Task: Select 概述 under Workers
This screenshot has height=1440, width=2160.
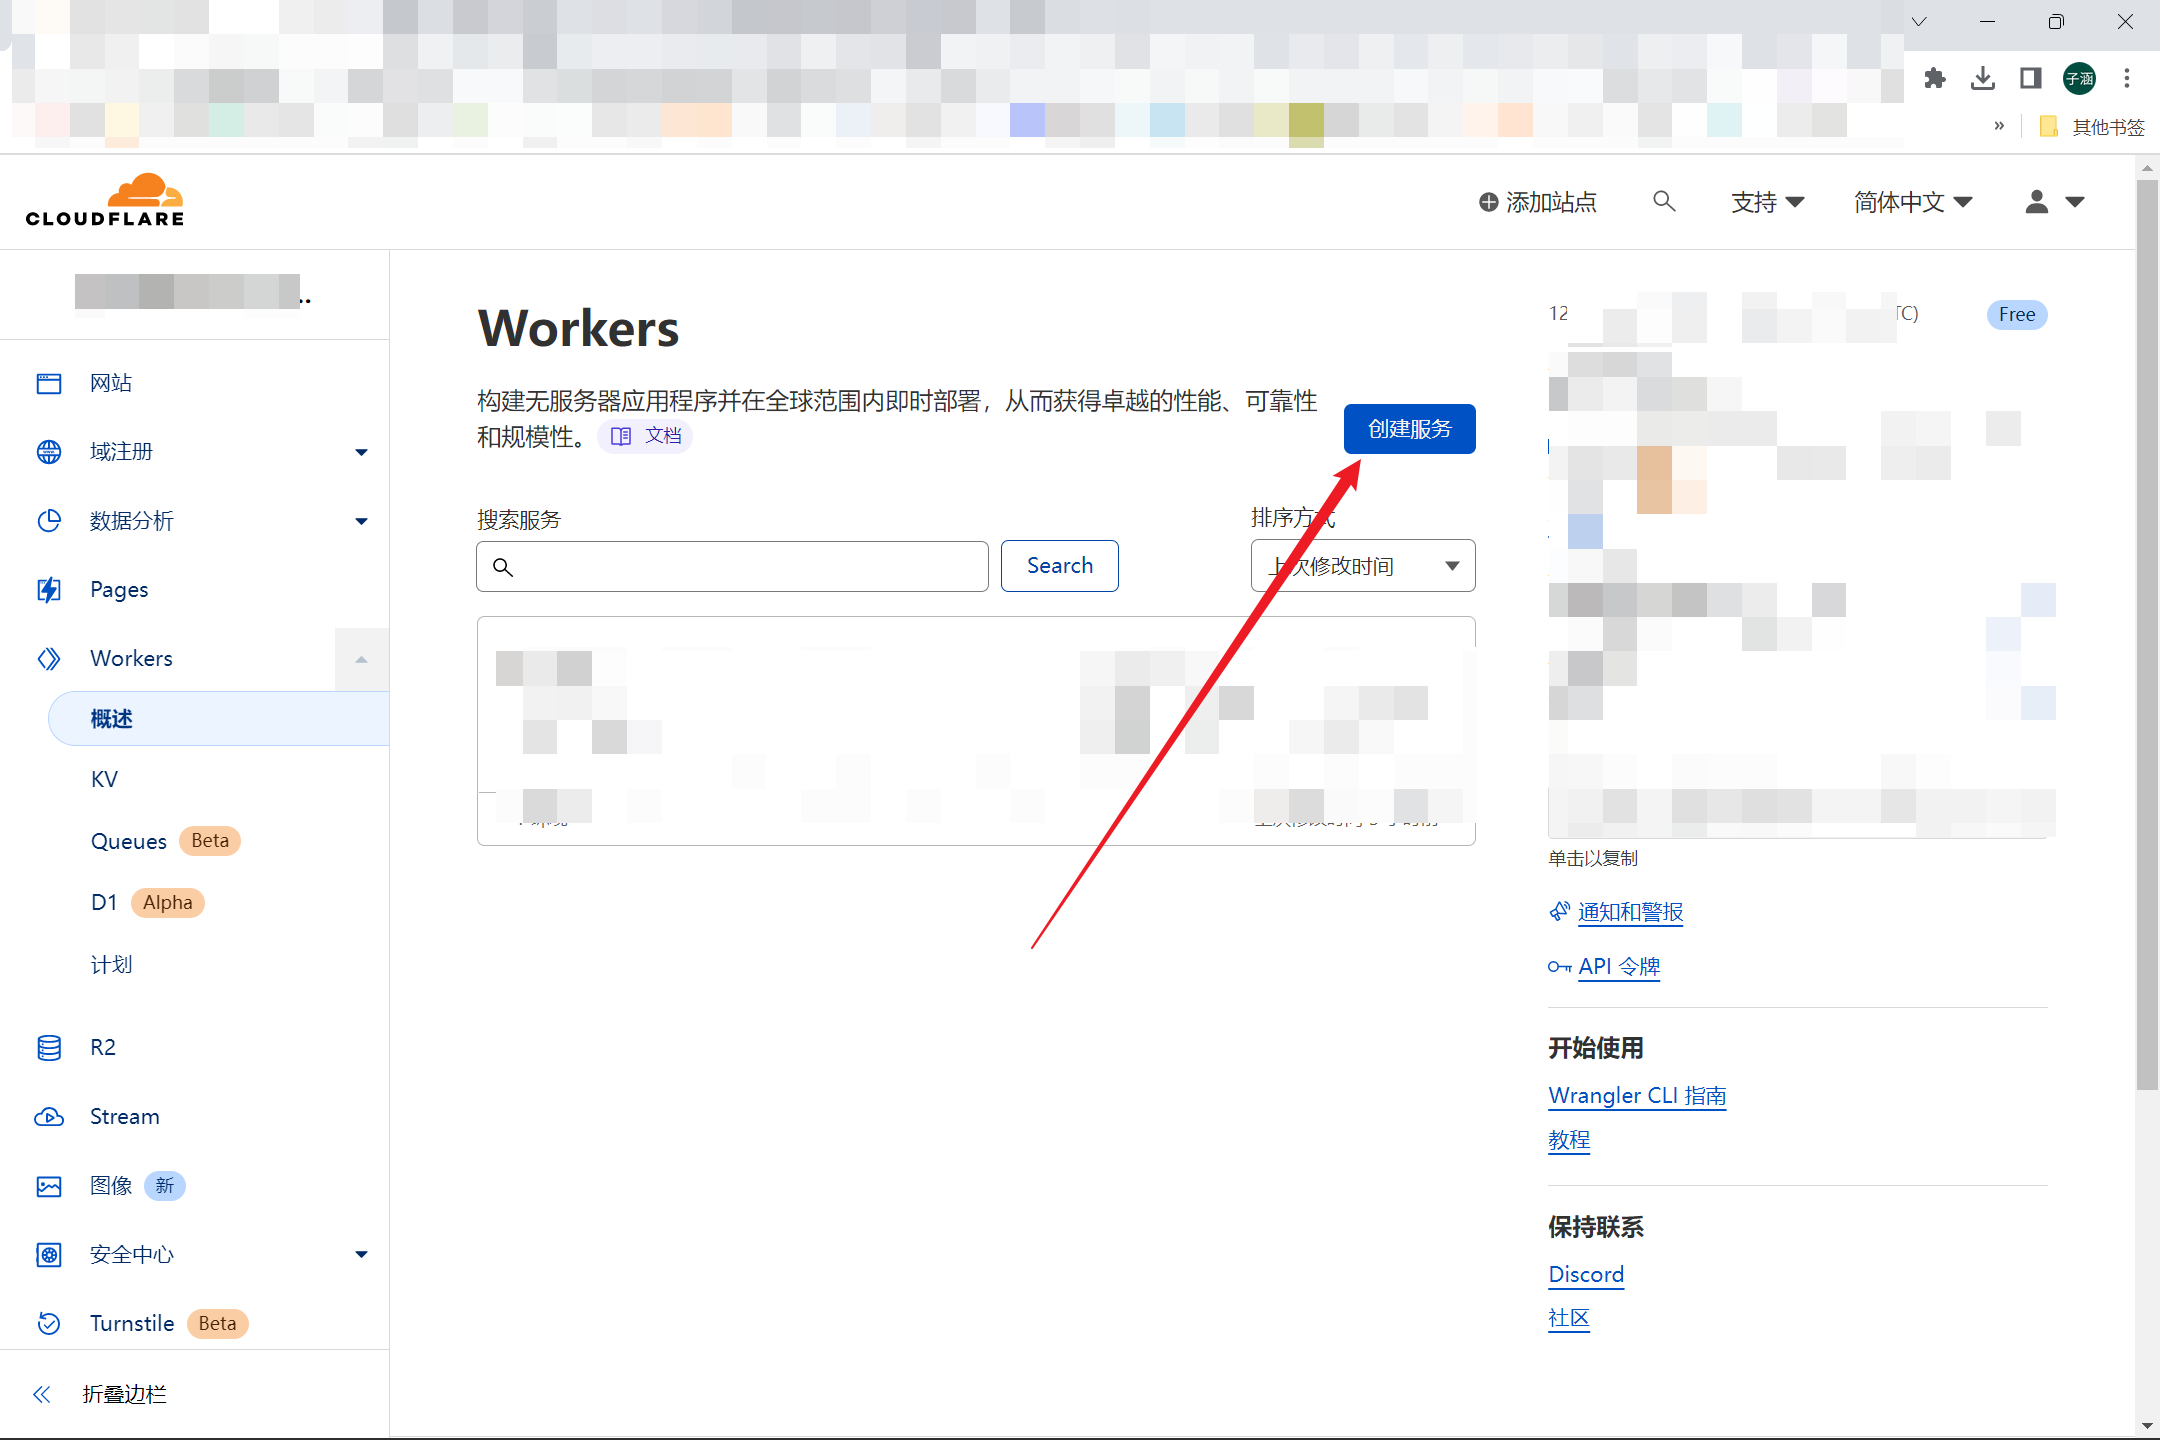Action: click(218, 719)
